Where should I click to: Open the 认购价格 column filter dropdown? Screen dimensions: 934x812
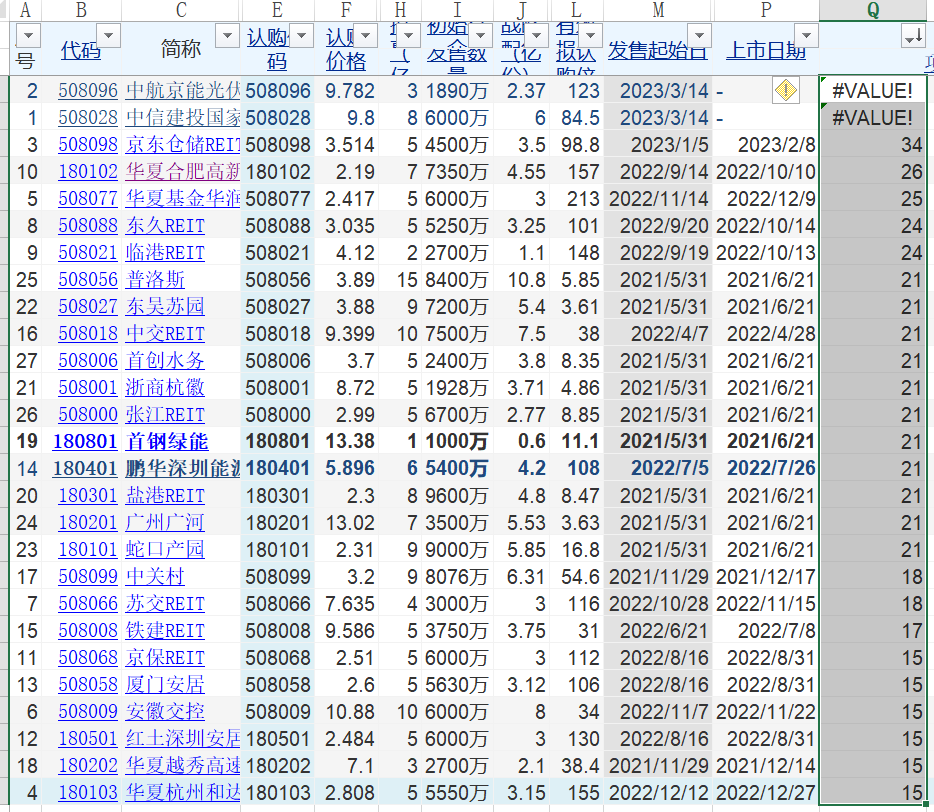pyautogui.click(x=368, y=37)
